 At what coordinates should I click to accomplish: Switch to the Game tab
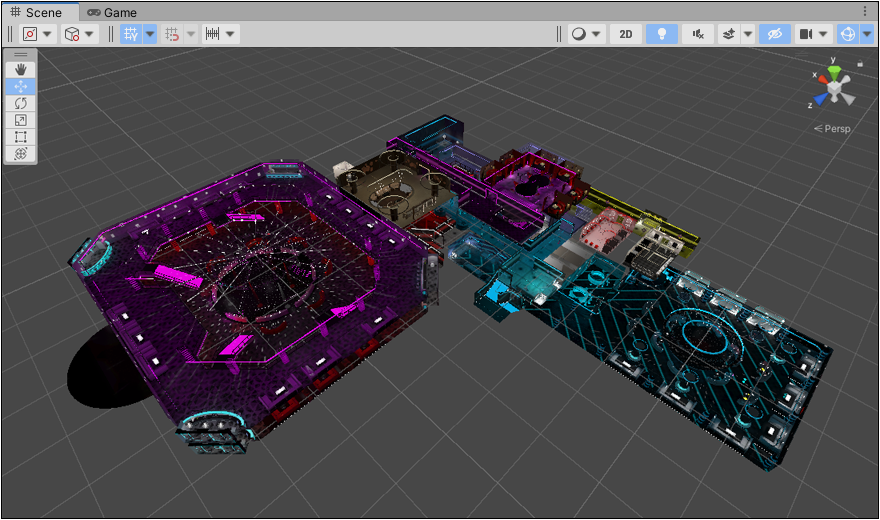[111, 13]
